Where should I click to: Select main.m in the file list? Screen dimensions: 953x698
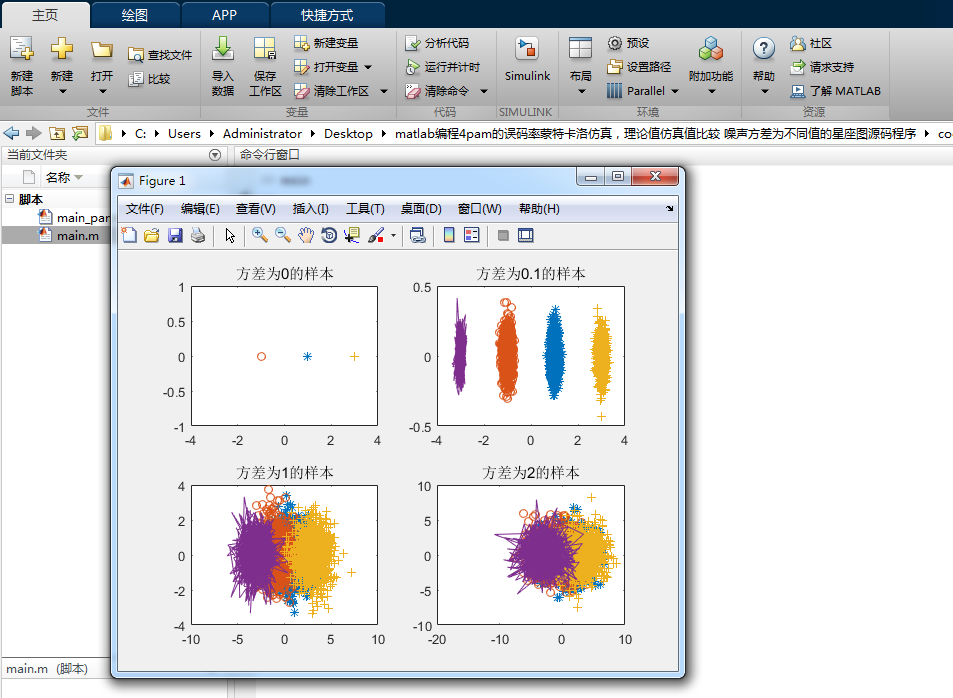(78, 236)
